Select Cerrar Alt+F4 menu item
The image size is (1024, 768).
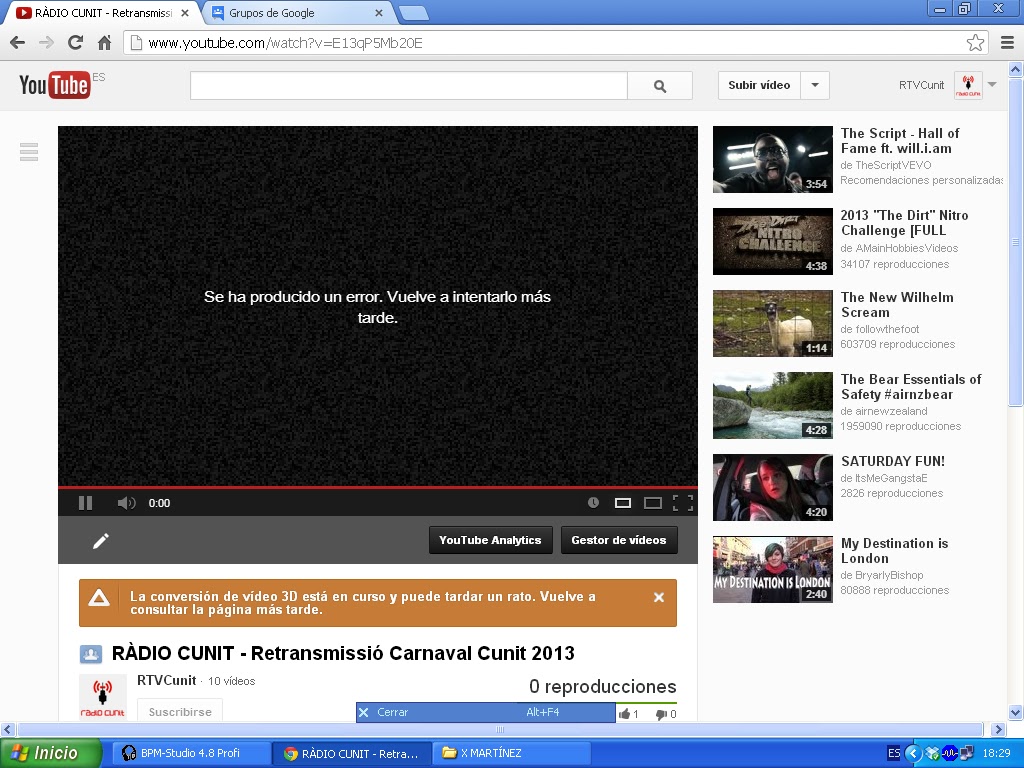pos(486,712)
